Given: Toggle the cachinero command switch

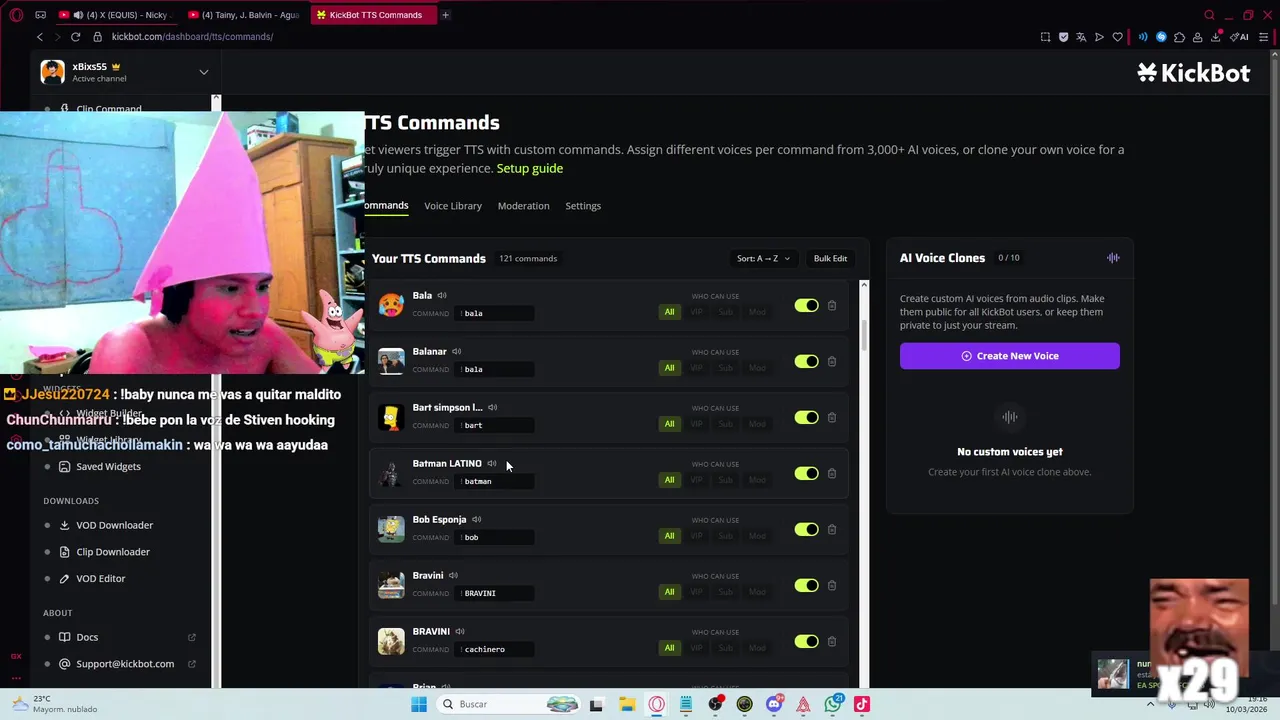Looking at the screenshot, I should tap(806, 641).
